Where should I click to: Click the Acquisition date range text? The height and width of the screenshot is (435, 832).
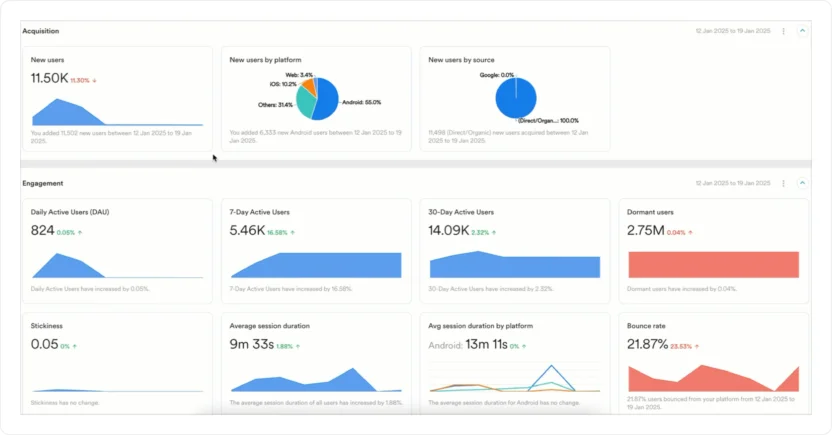733,31
